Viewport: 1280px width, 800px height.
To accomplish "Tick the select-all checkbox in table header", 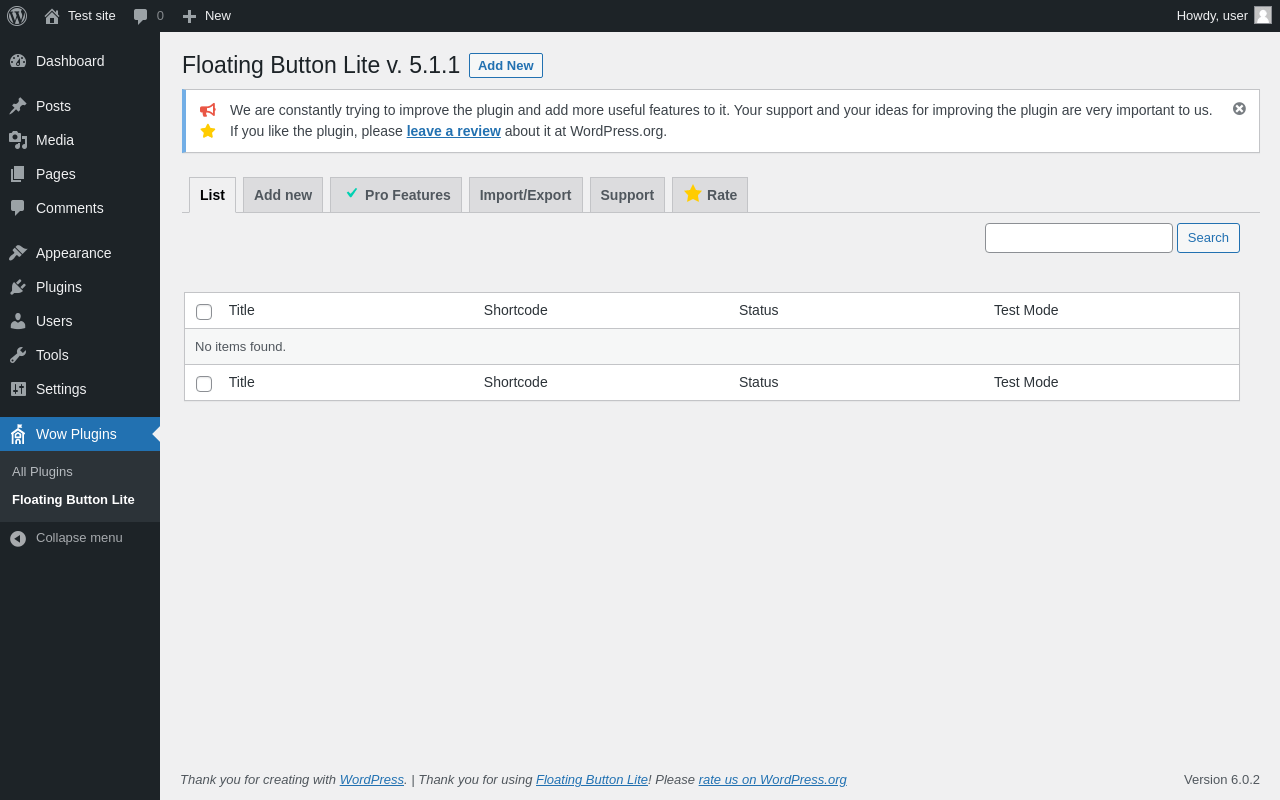I will click(x=204, y=312).
